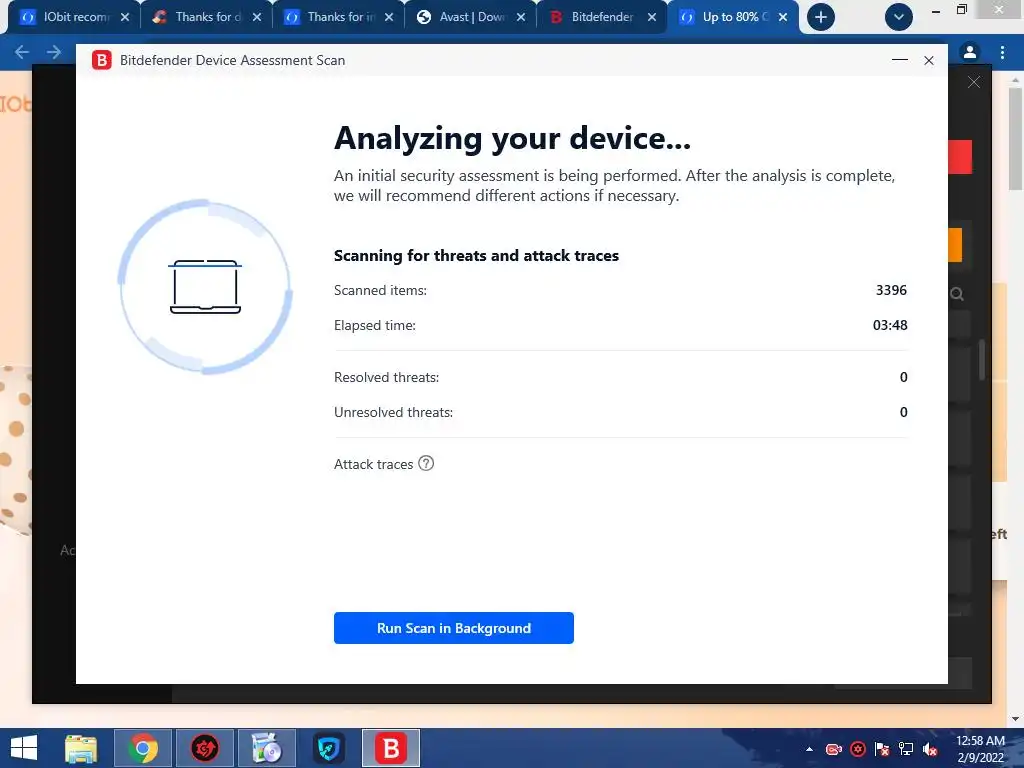Open the Action Center flag tray icon
This screenshot has height=768, width=1024.
[x=882, y=749]
